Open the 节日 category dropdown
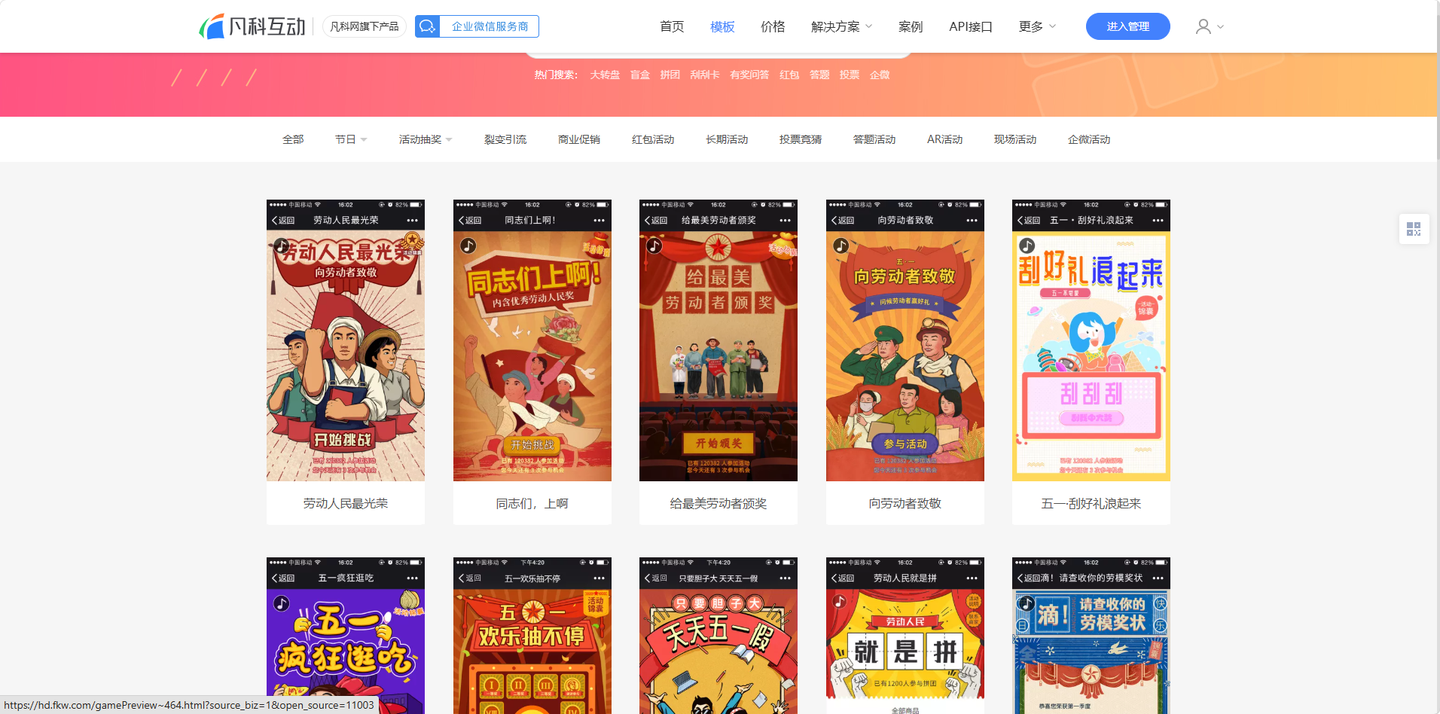This screenshot has height=714, width=1440. click(x=351, y=139)
